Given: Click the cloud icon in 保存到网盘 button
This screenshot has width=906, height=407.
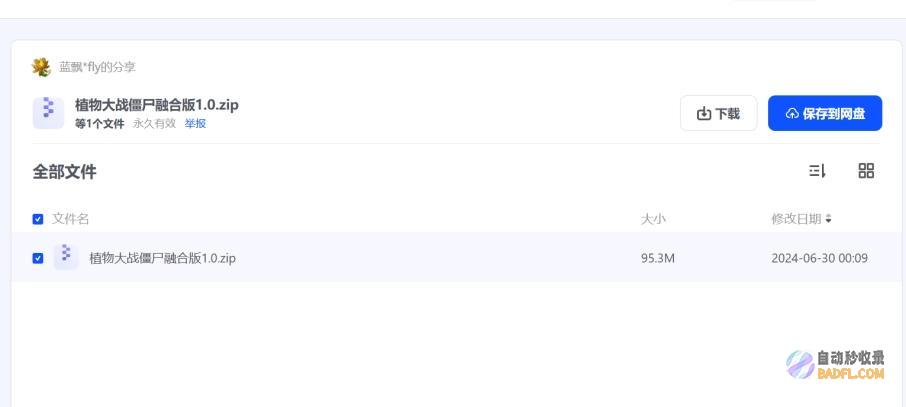Looking at the screenshot, I should pos(792,114).
